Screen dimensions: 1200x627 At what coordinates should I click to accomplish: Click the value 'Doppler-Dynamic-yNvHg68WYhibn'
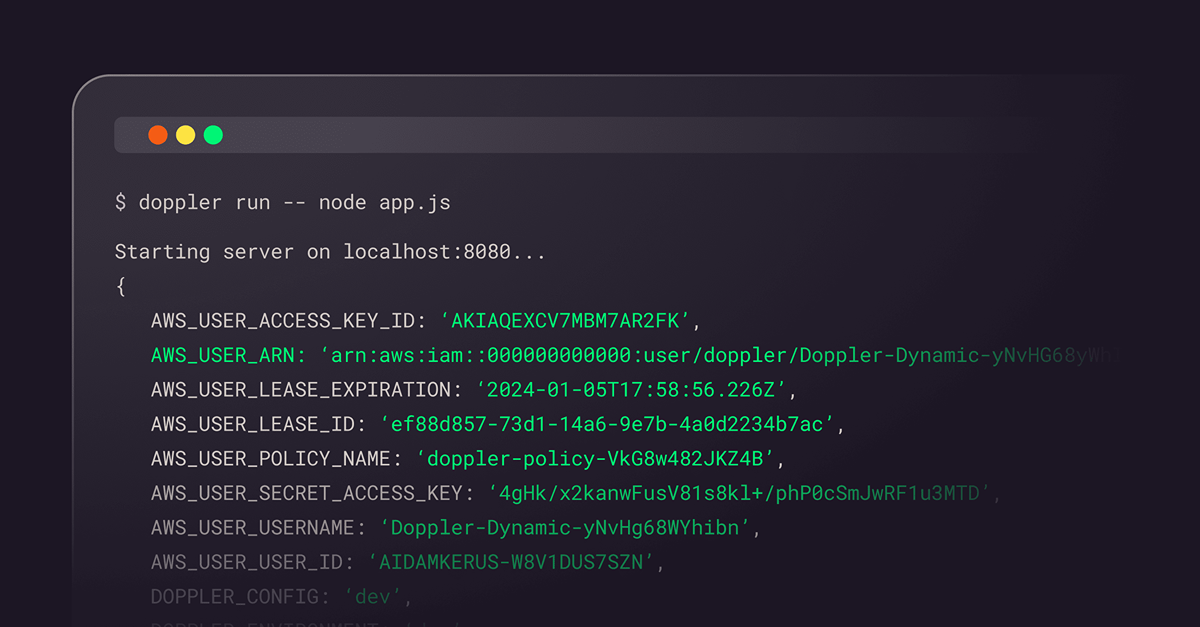pos(565,527)
